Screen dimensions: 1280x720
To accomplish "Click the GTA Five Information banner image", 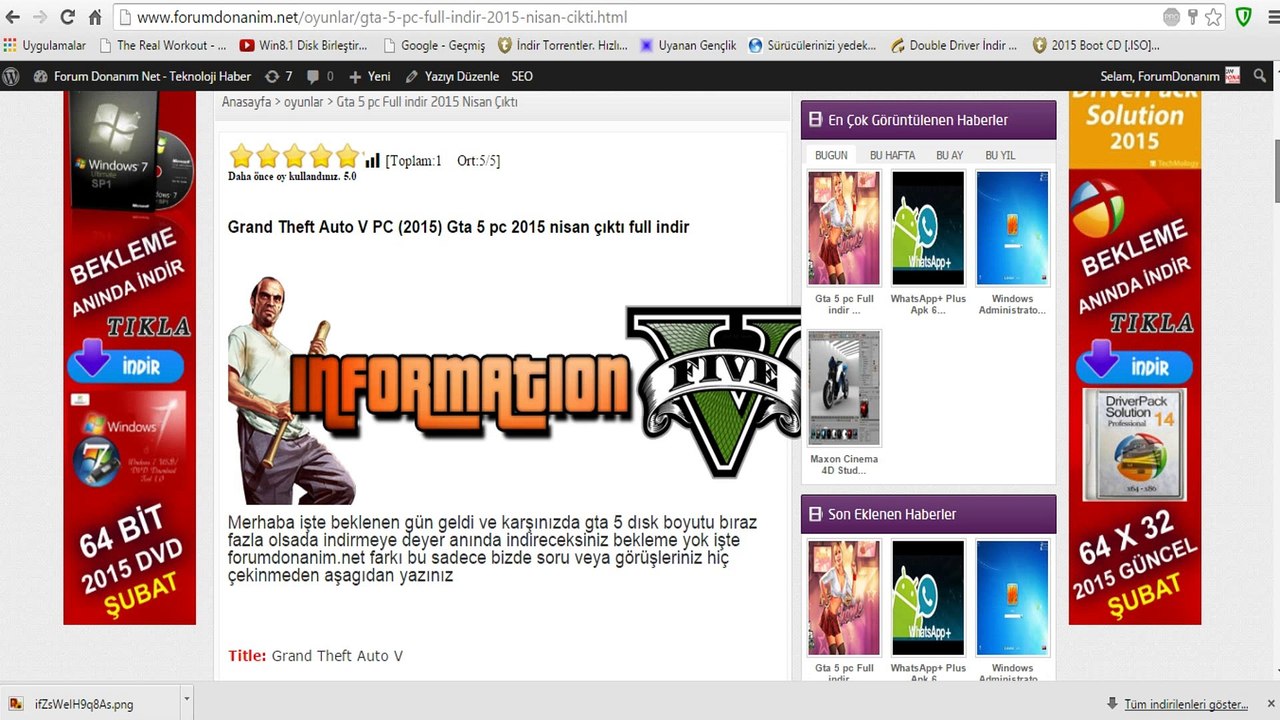I will point(514,390).
